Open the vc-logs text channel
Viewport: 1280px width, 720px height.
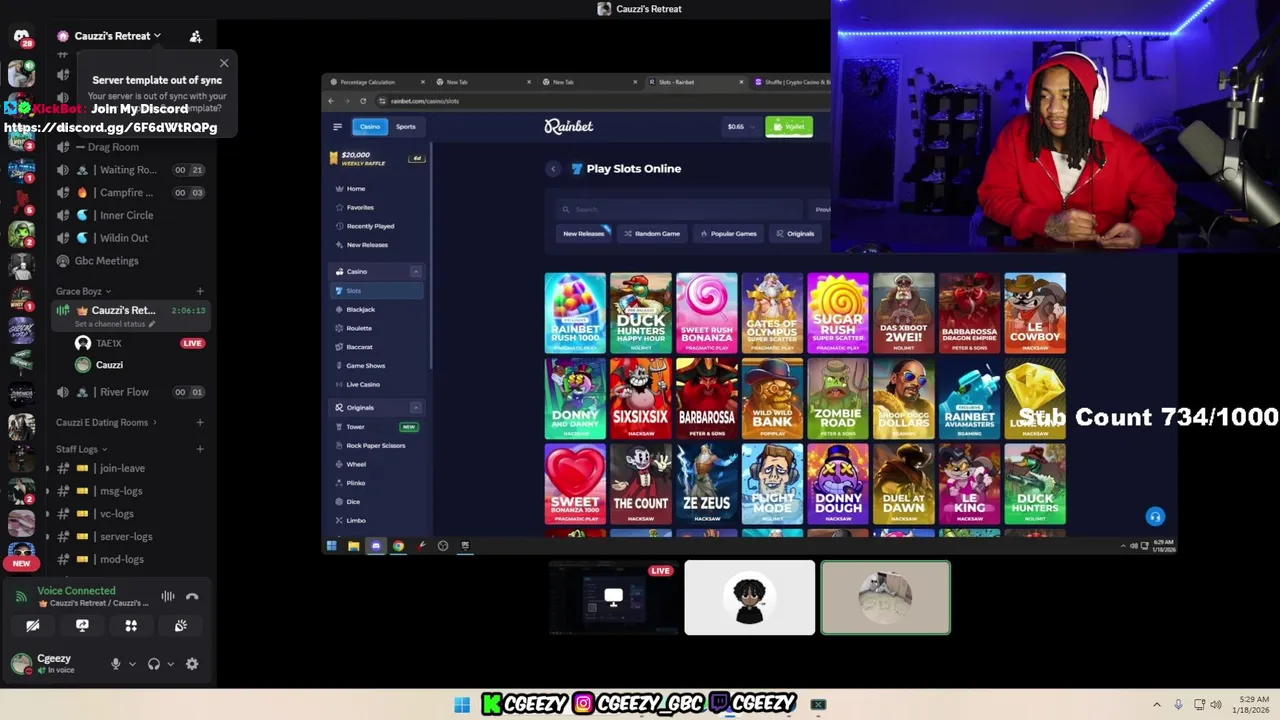[x=130, y=514]
